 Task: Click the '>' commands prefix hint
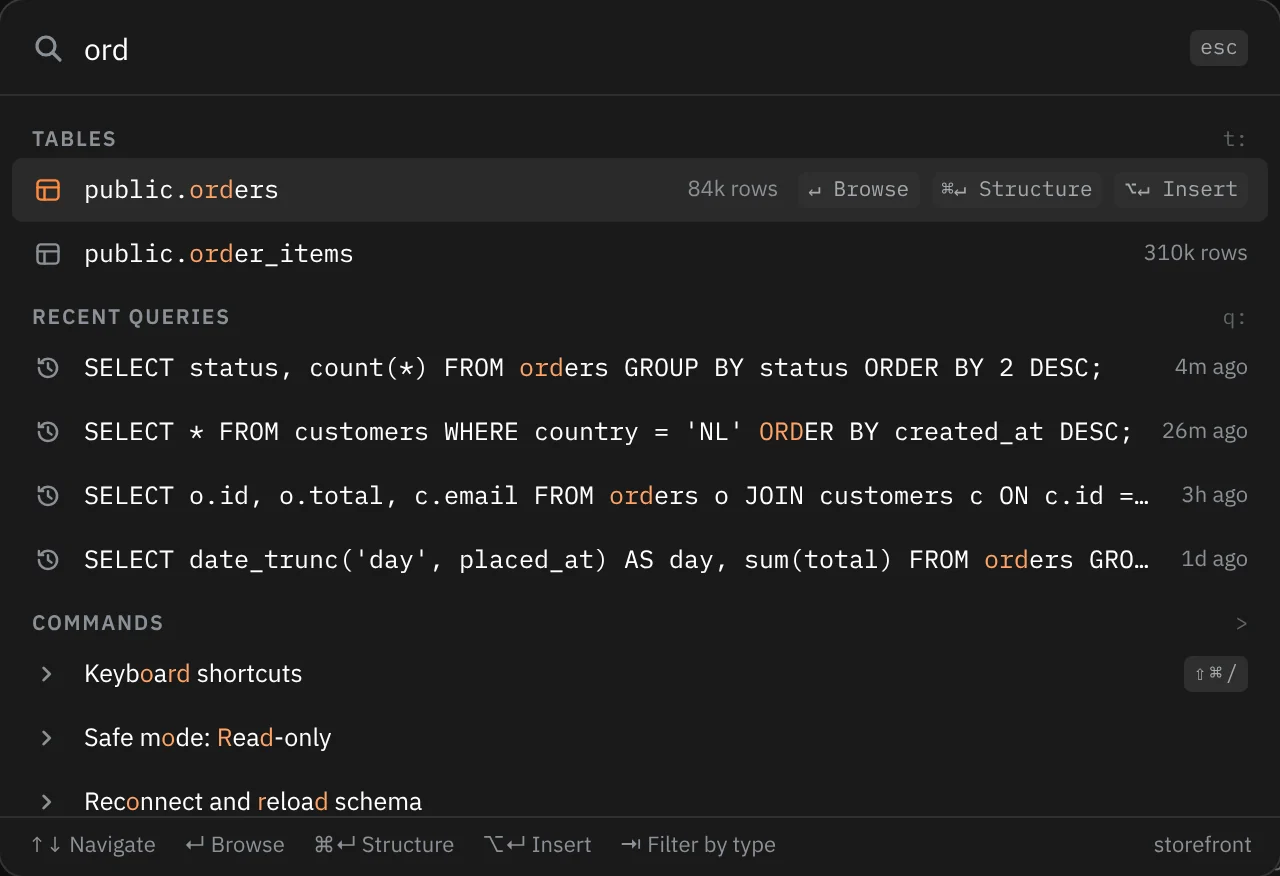1241,624
